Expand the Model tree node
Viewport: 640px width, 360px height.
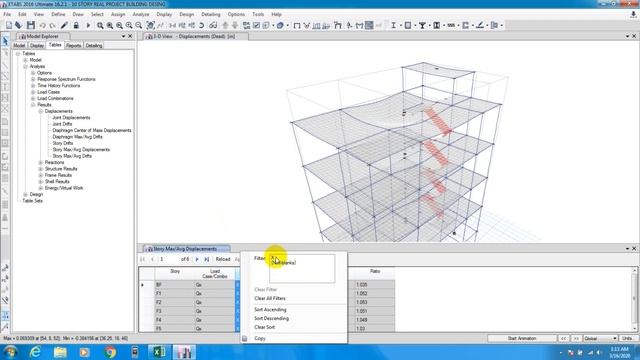[x=25, y=60]
